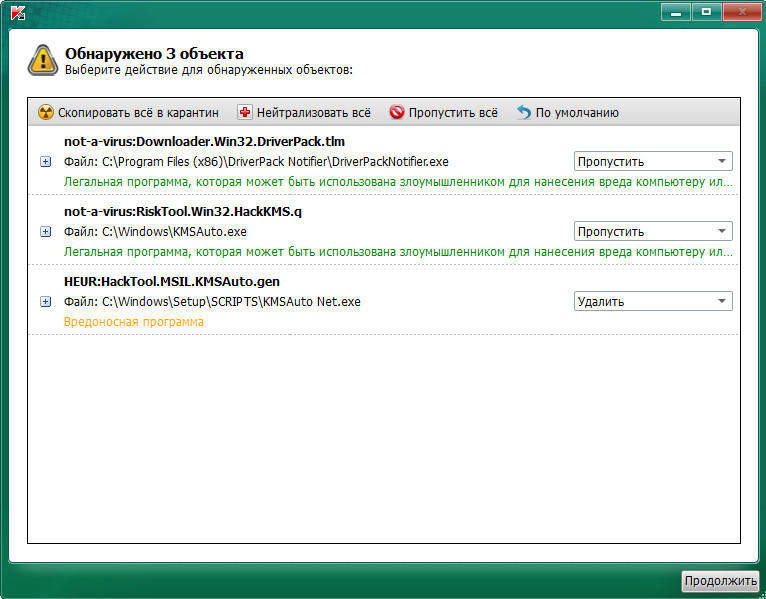Click the Выберите действие для обнаруженных объектов text
Image resolution: width=766 pixels, height=599 pixels.
click(209, 70)
